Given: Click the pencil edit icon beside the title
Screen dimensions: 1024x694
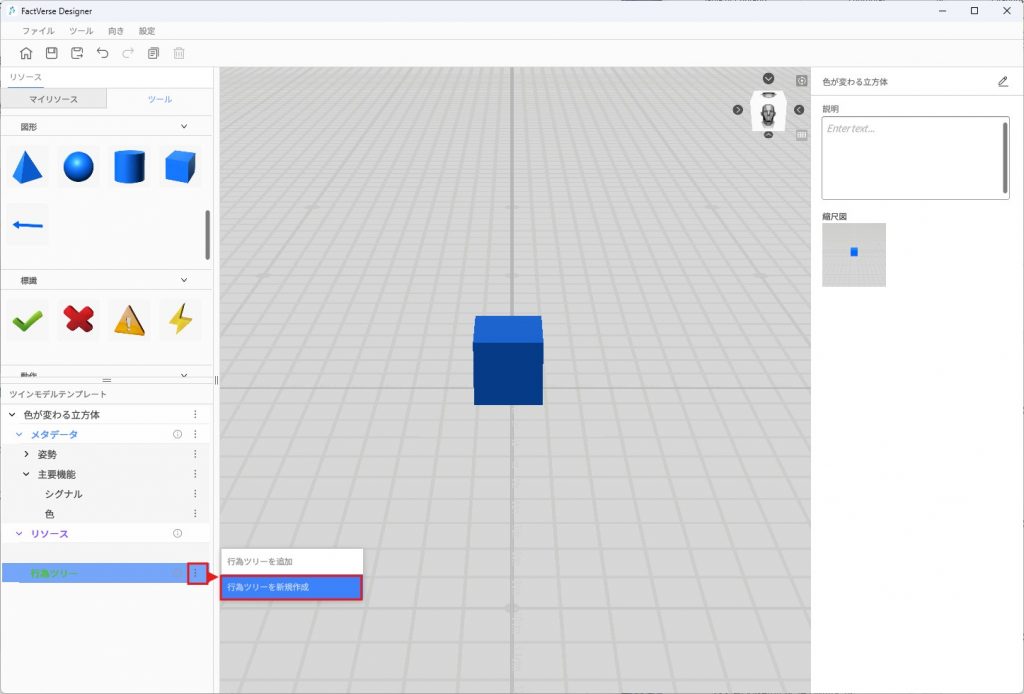Looking at the screenshot, I should pos(1003,82).
